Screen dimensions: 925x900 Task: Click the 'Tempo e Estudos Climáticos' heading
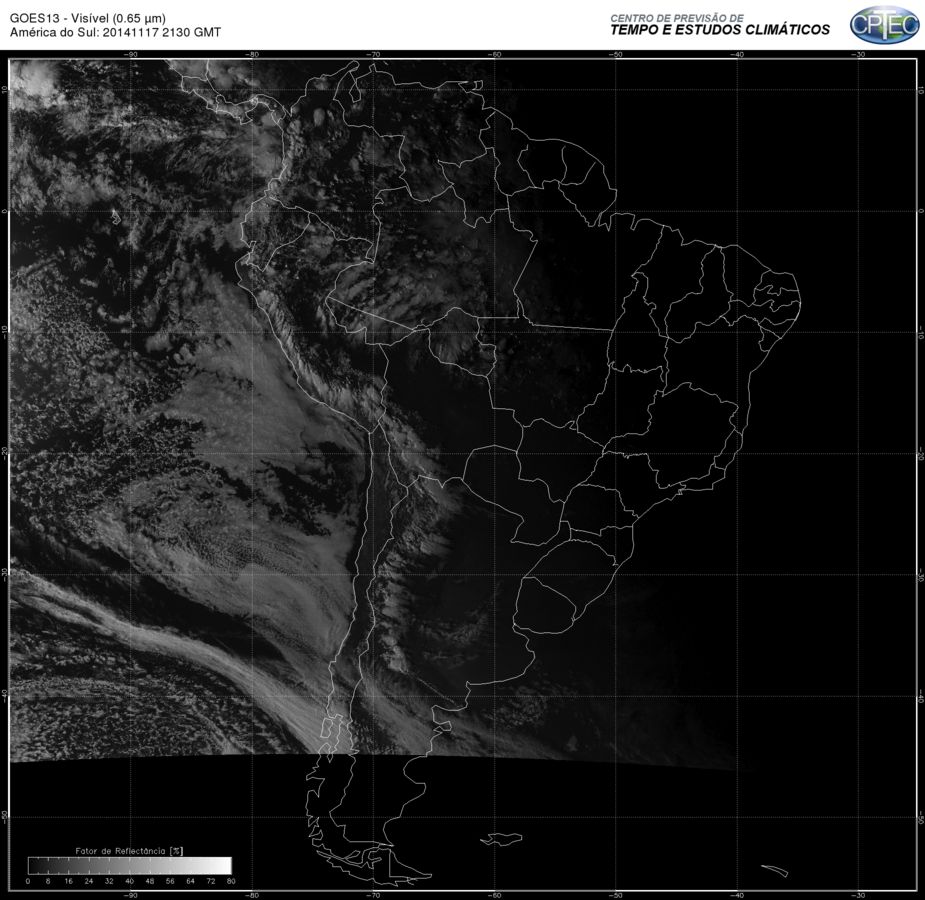(x=720, y=30)
